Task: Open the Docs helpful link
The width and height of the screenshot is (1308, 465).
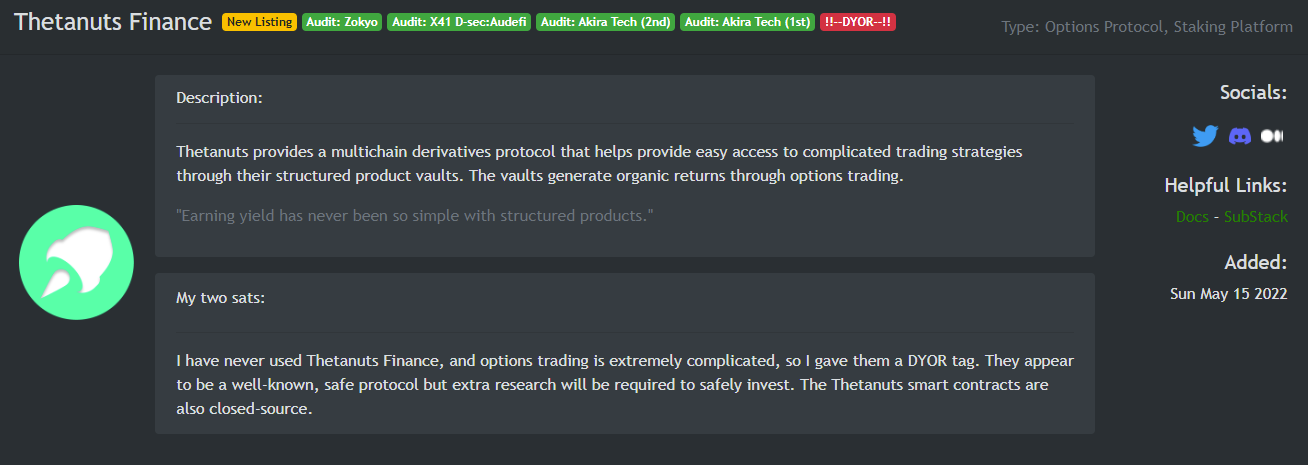Action: pos(1192,216)
